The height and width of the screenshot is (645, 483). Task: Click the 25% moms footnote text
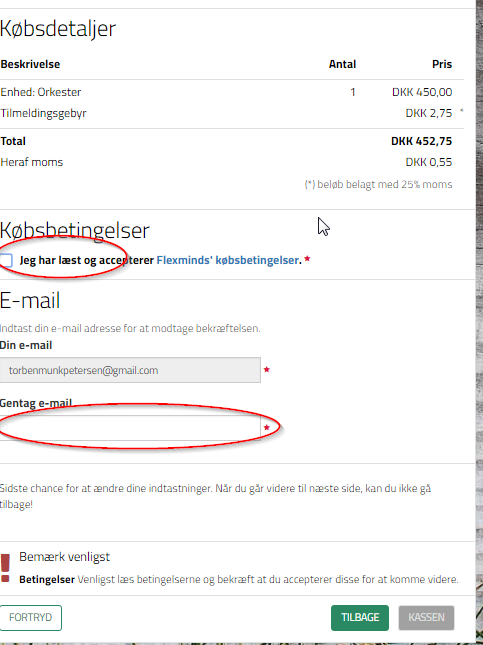pyautogui.click(x=378, y=184)
